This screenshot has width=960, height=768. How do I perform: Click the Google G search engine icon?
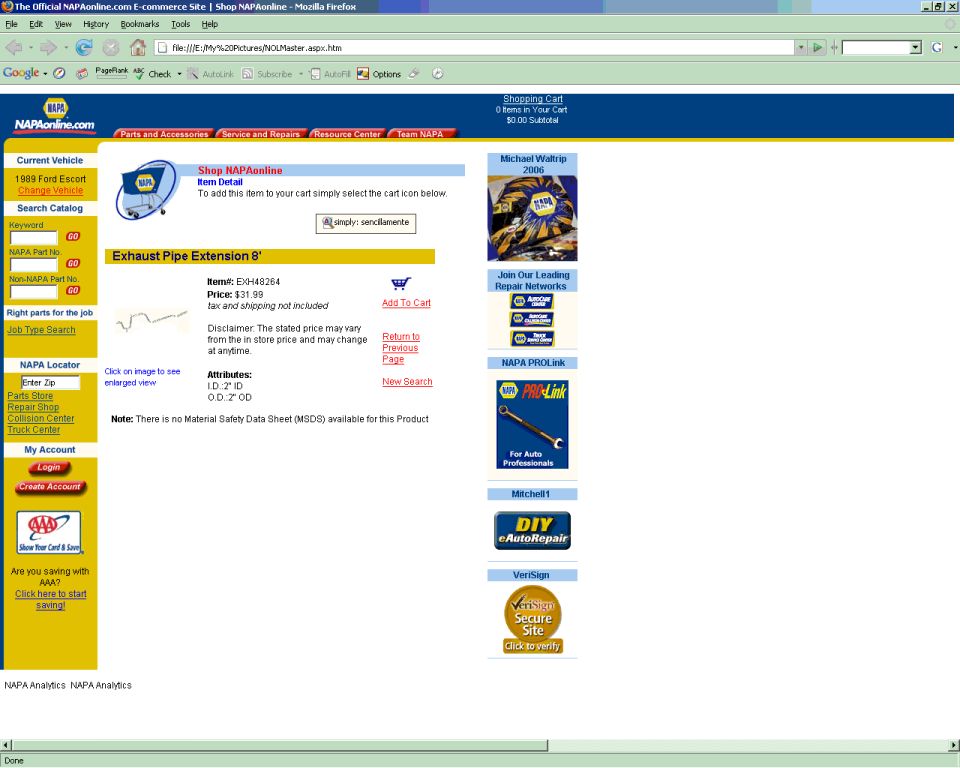pyautogui.click(x=937, y=47)
